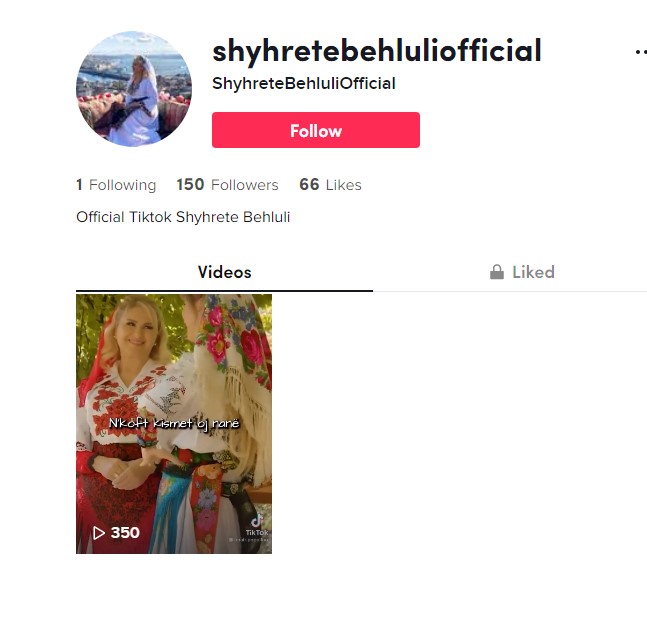Open the circular profile avatar photo
The image size is (647, 617).
click(x=134, y=89)
